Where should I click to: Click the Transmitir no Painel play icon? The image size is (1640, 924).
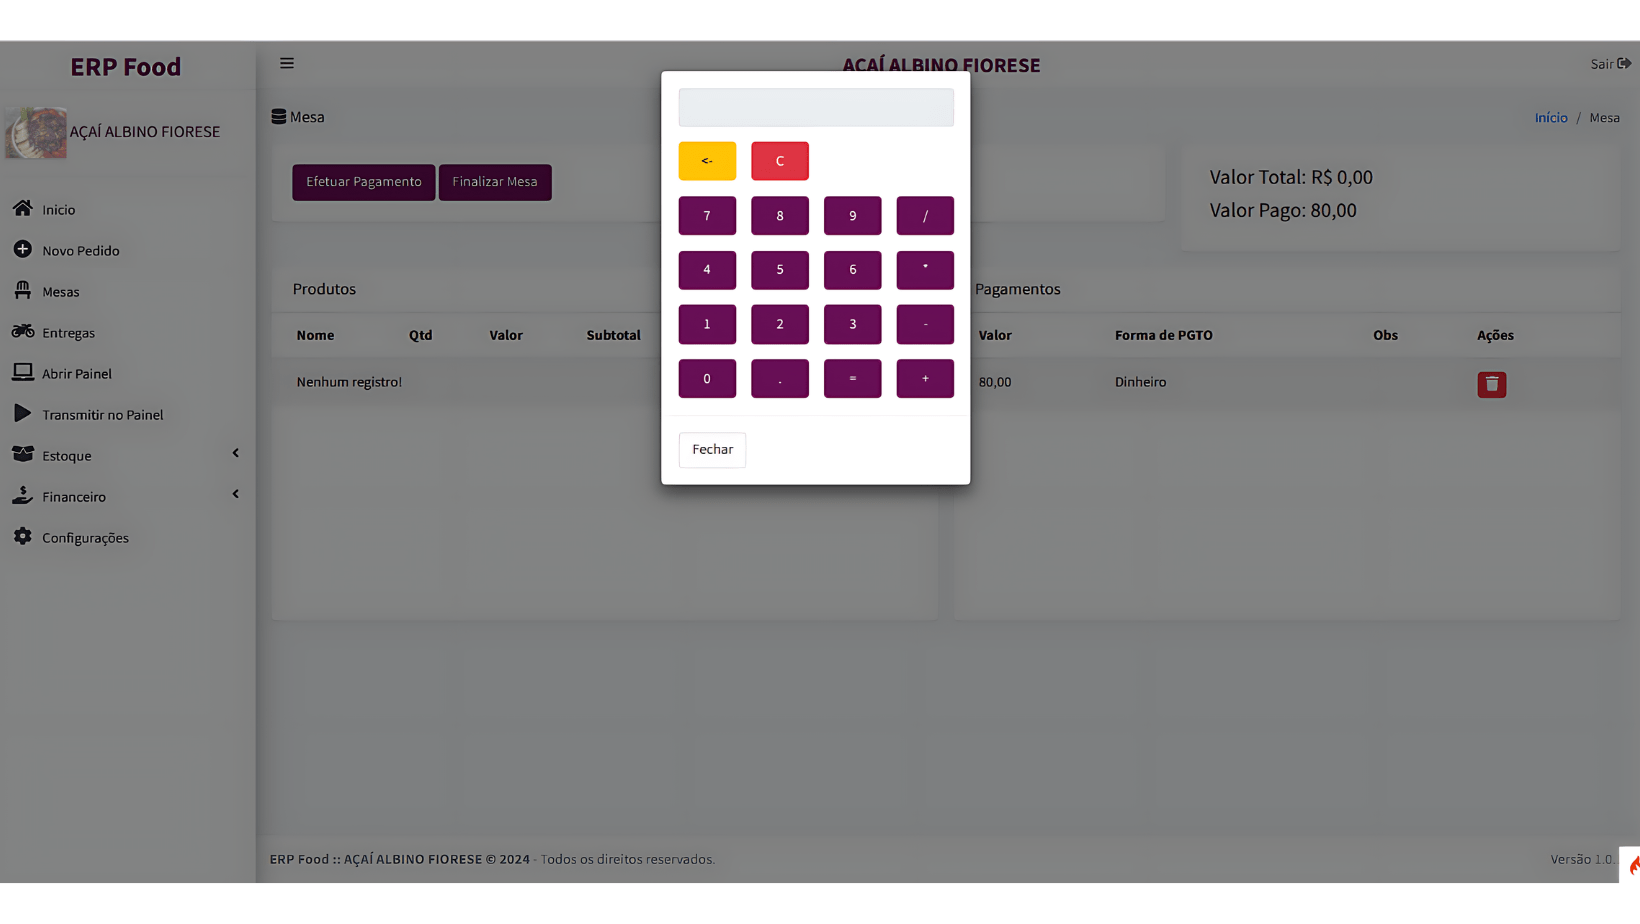coord(22,414)
